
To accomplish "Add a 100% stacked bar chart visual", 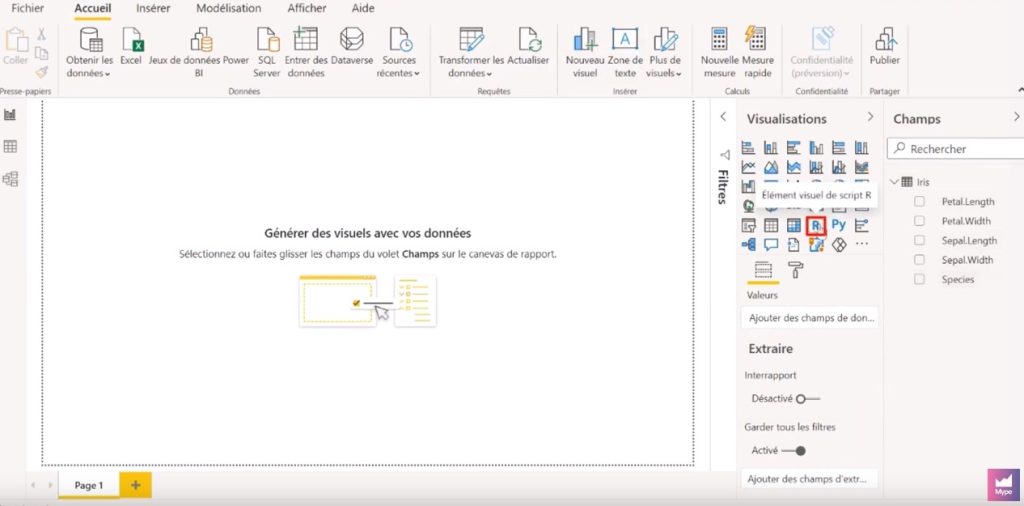I will click(839, 148).
